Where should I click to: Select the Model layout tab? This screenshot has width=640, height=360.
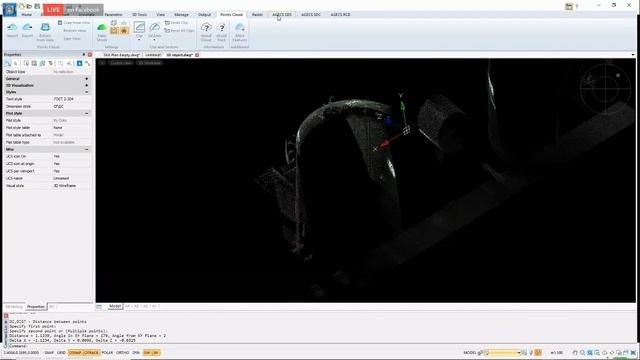tap(115, 306)
